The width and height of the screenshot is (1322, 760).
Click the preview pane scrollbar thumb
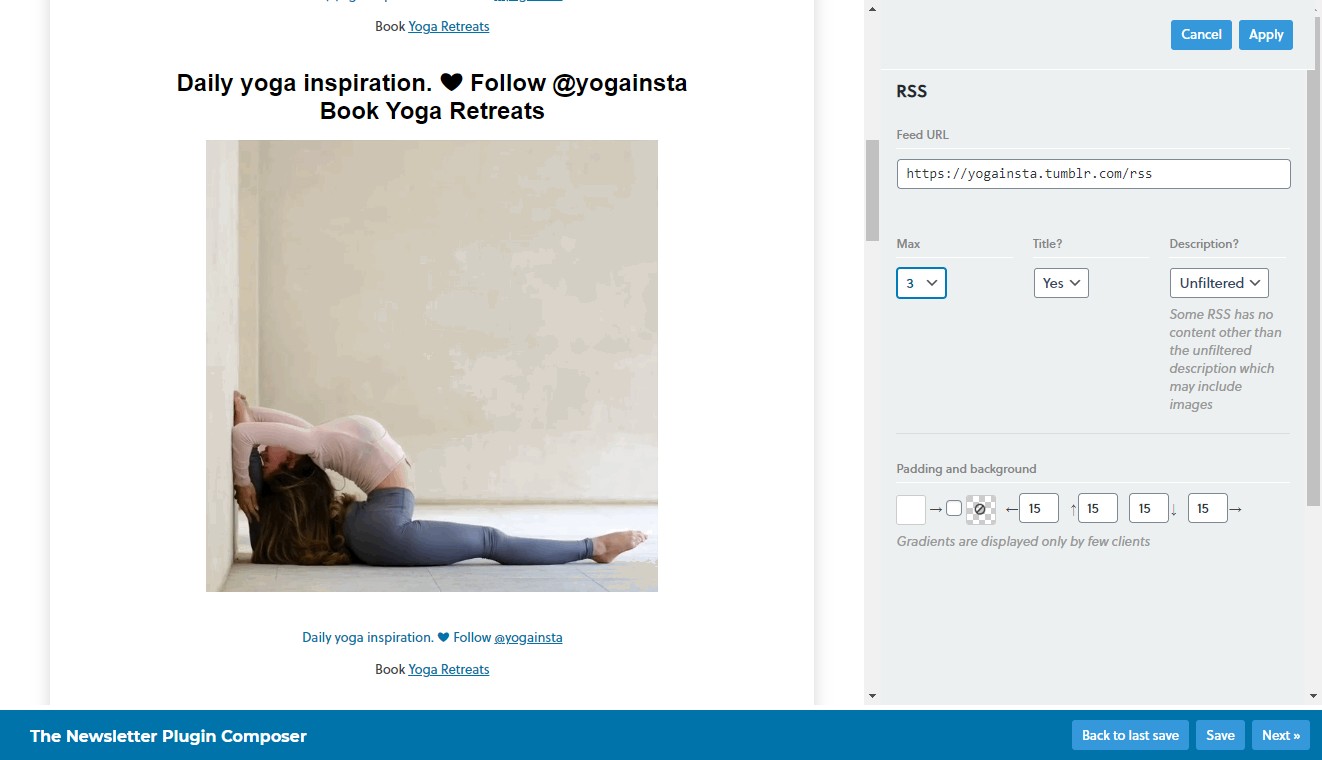tap(871, 190)
